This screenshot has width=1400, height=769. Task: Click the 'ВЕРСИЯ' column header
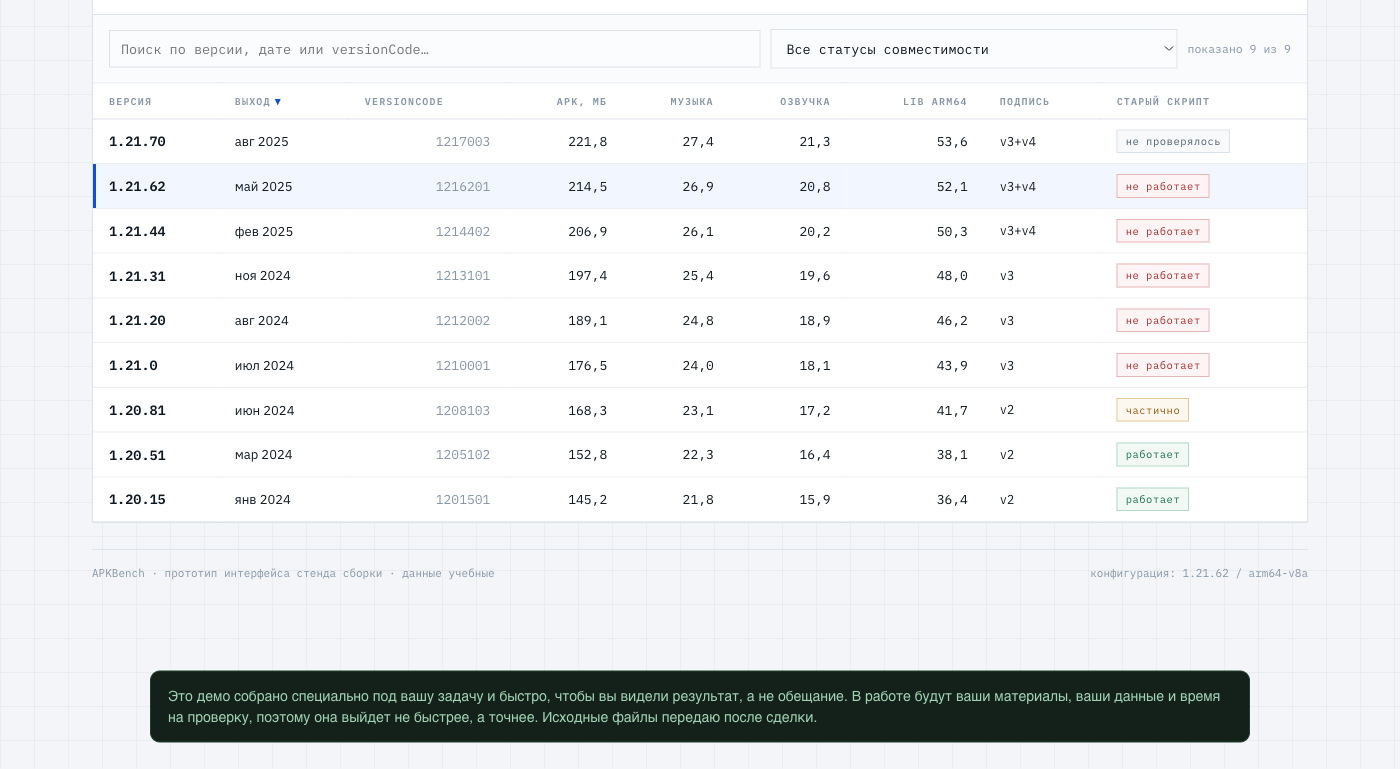(x=130, y=102)
